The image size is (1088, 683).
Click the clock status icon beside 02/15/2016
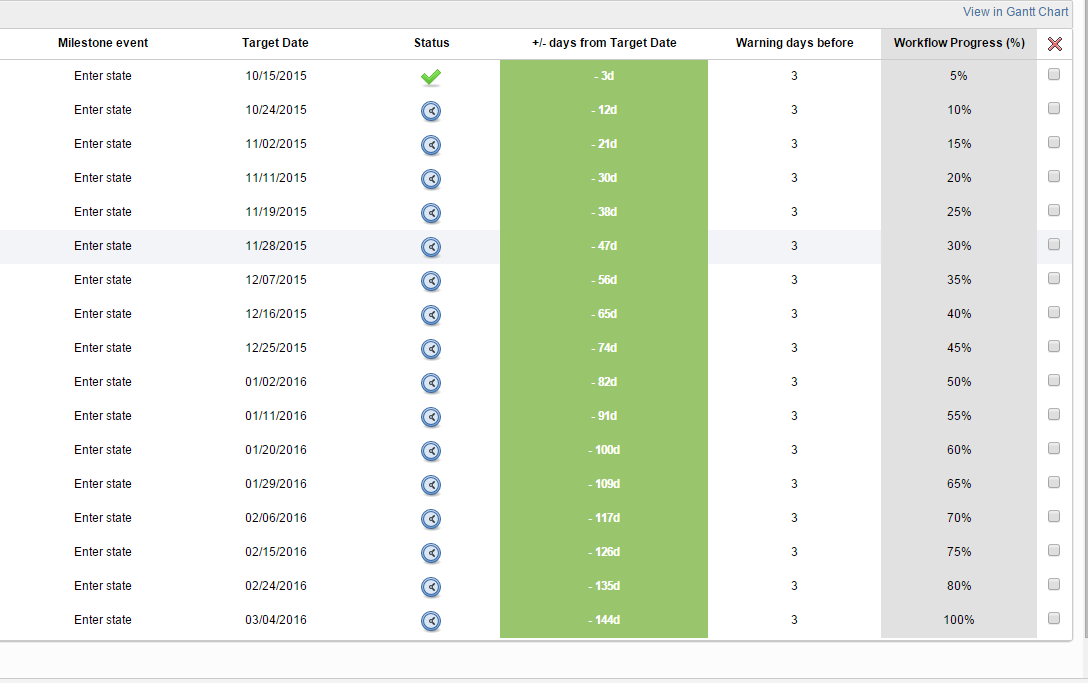[x=431, y=553]
